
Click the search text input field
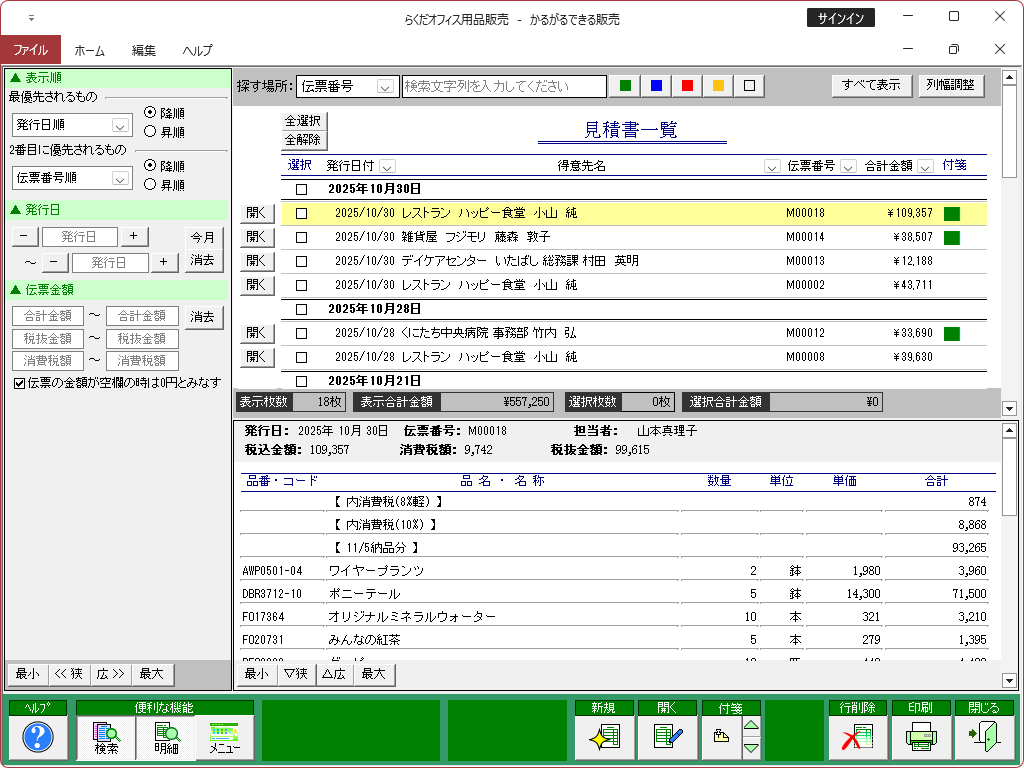tap(504, 87)
